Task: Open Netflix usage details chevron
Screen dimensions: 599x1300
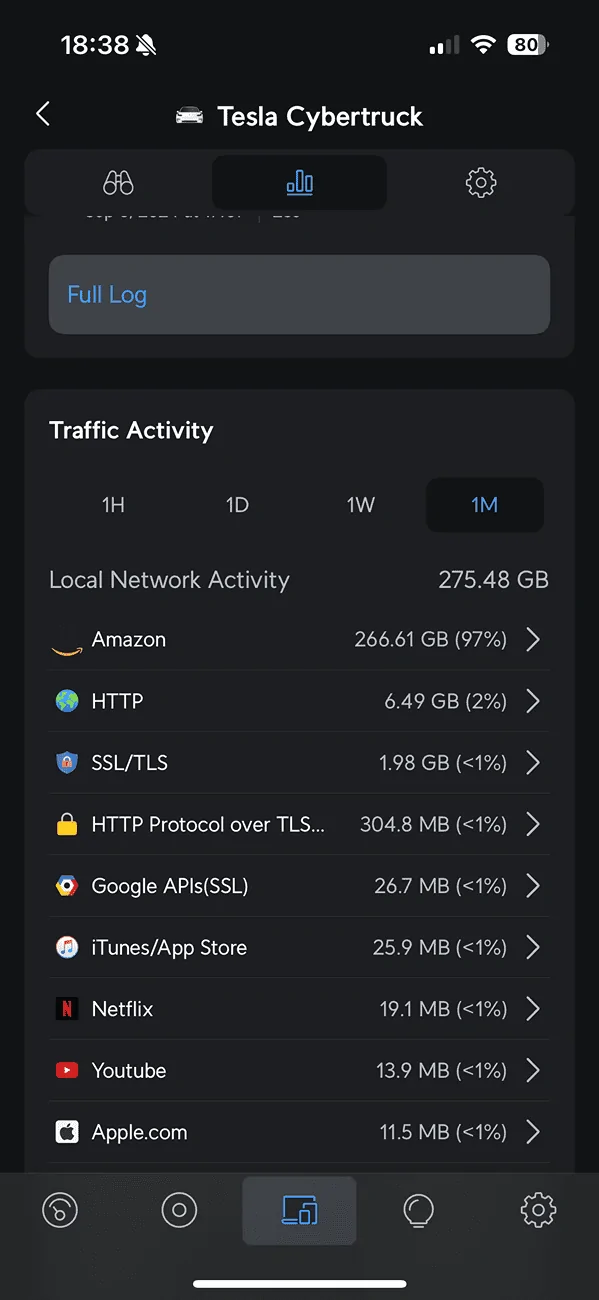Action: point(533,1009)
